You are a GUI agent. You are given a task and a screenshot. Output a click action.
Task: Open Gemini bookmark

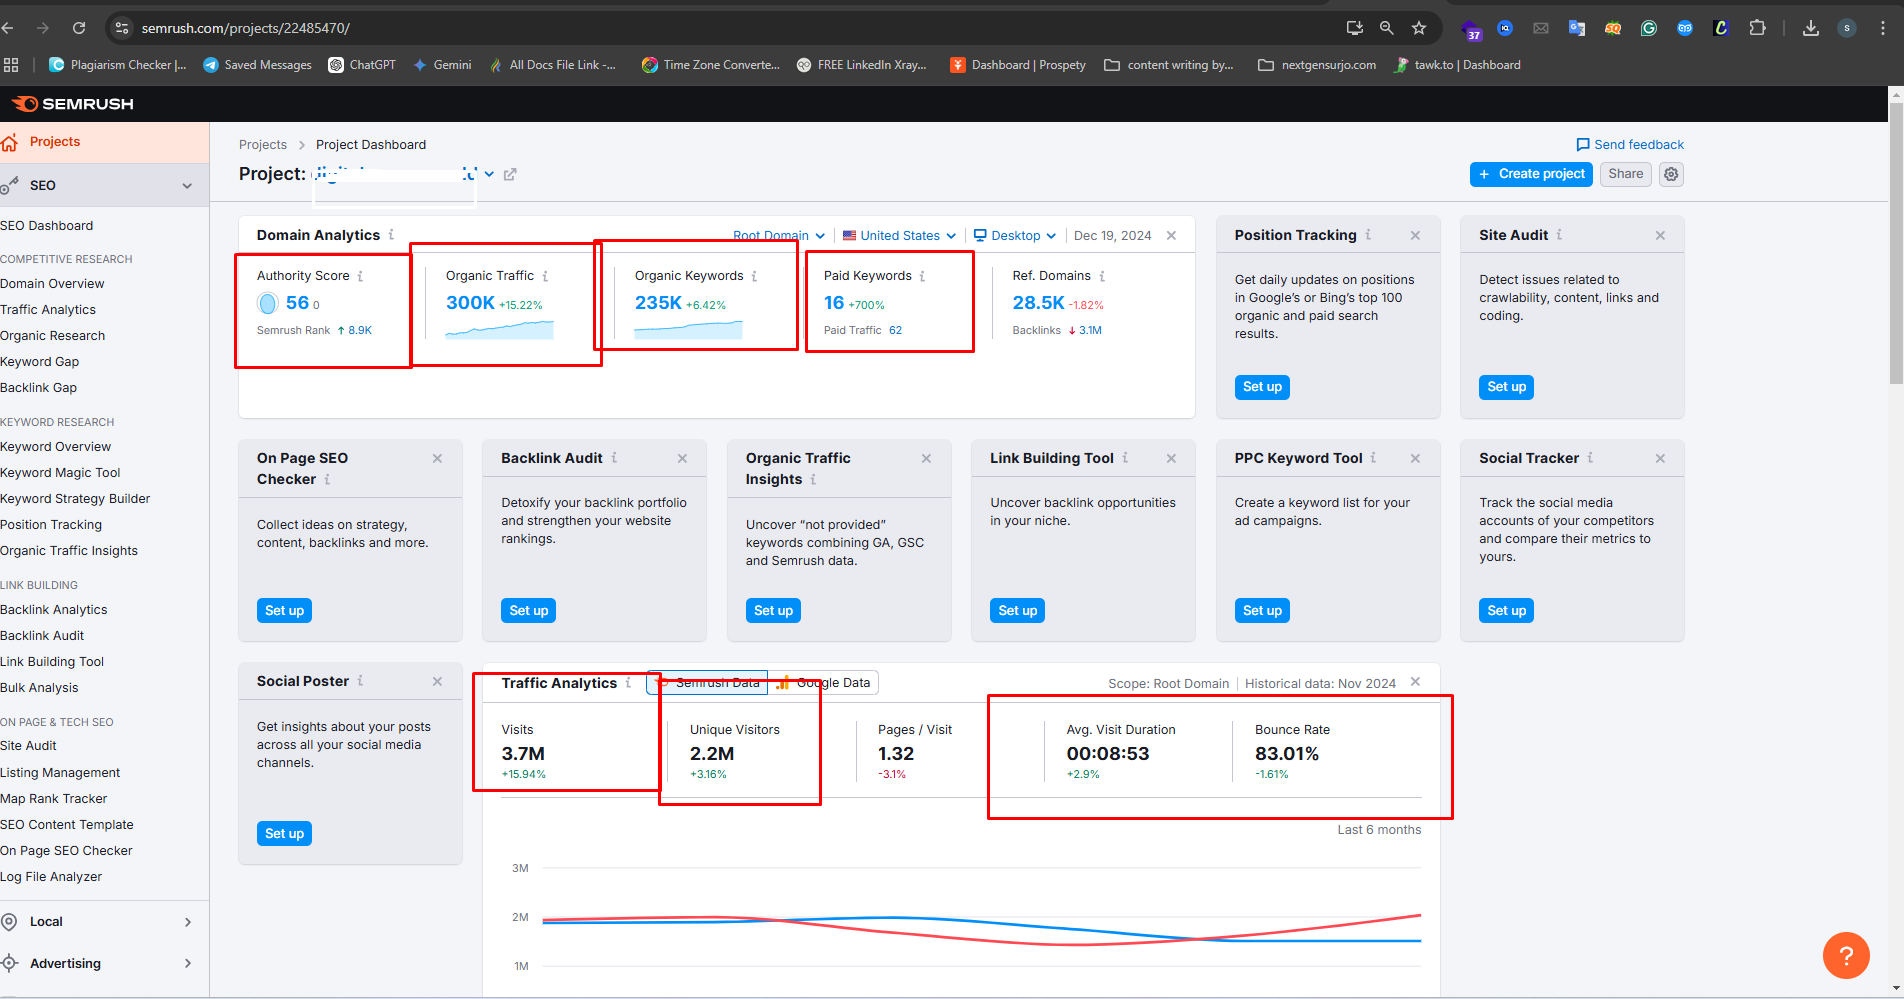(x=442, y=65)
